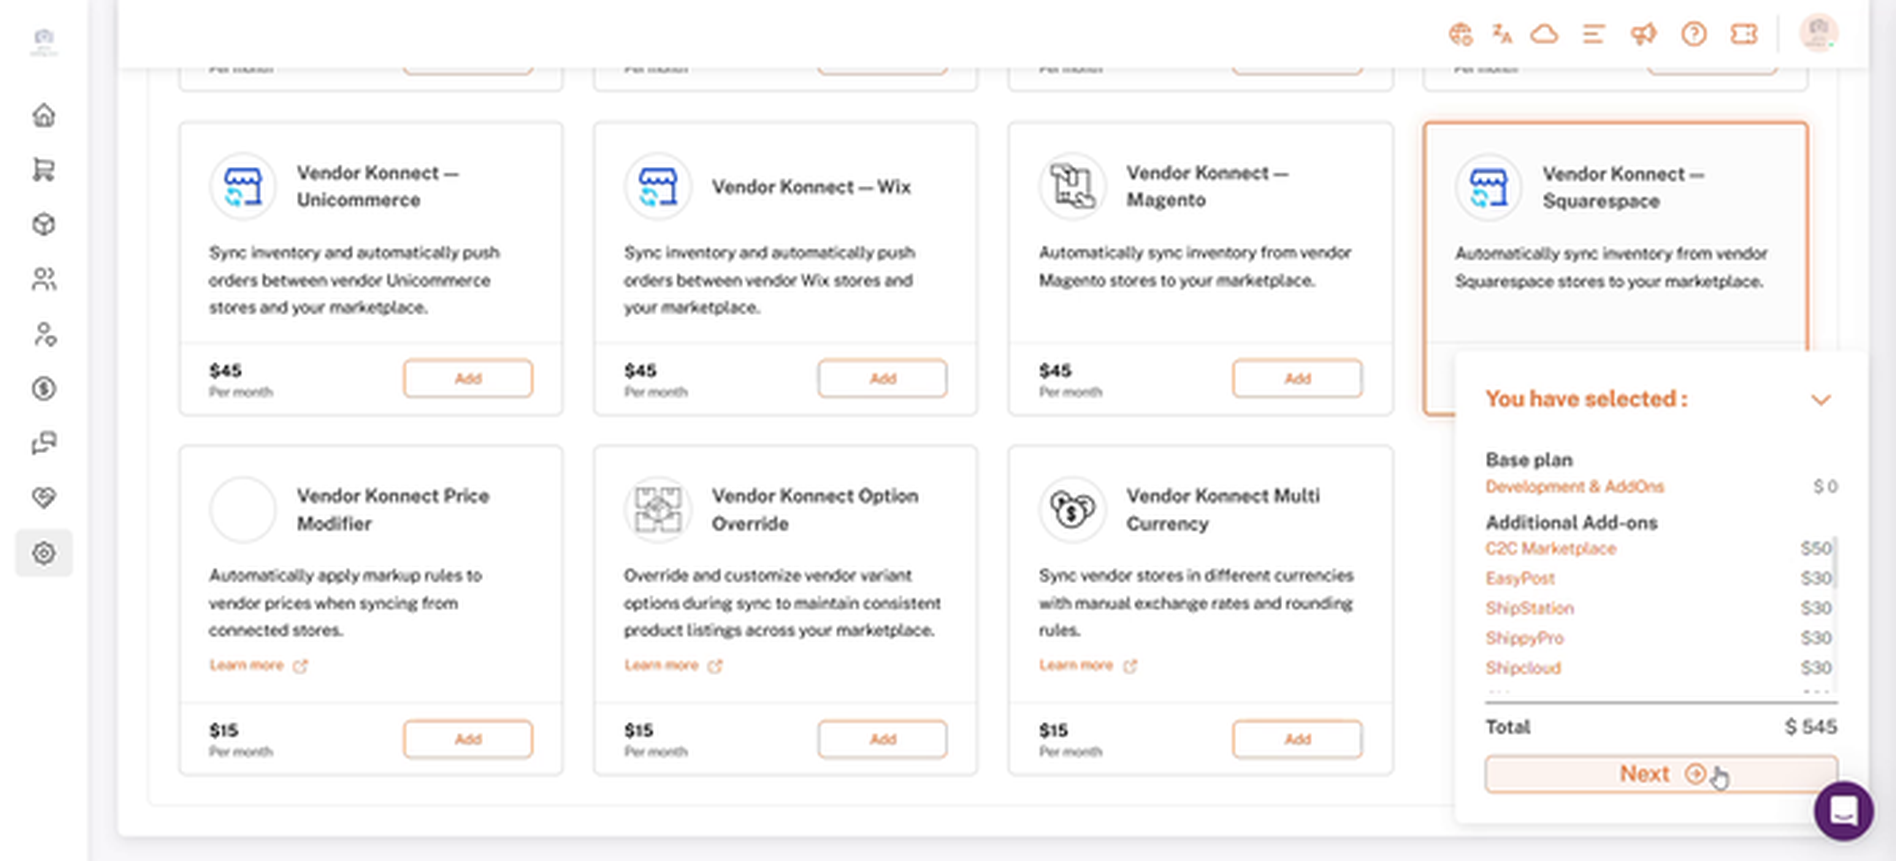Click the Development & AddOns base plan
This screenshot has width=1896, height=861.
click(1574, 487)
